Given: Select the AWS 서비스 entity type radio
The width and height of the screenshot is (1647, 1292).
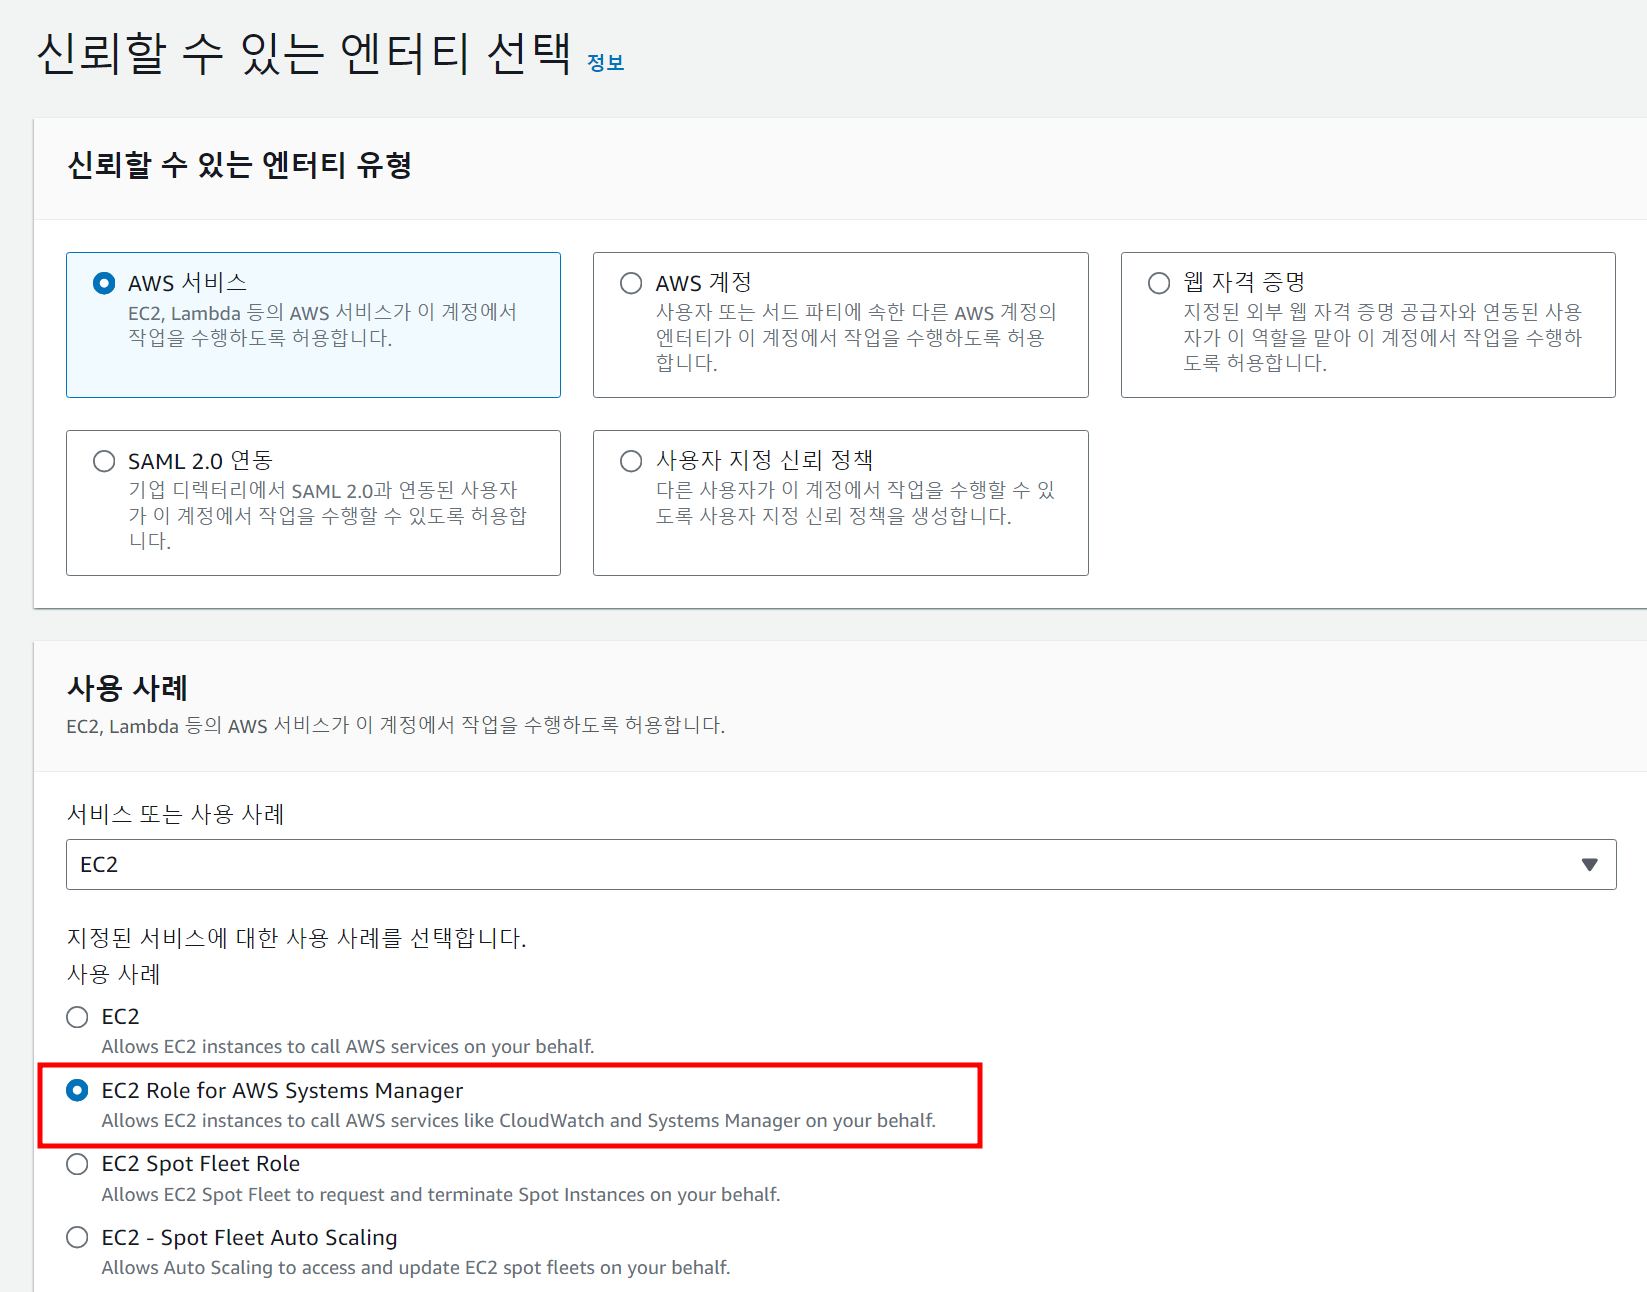Looking at the screenshot, I should (x=104, y=283).
